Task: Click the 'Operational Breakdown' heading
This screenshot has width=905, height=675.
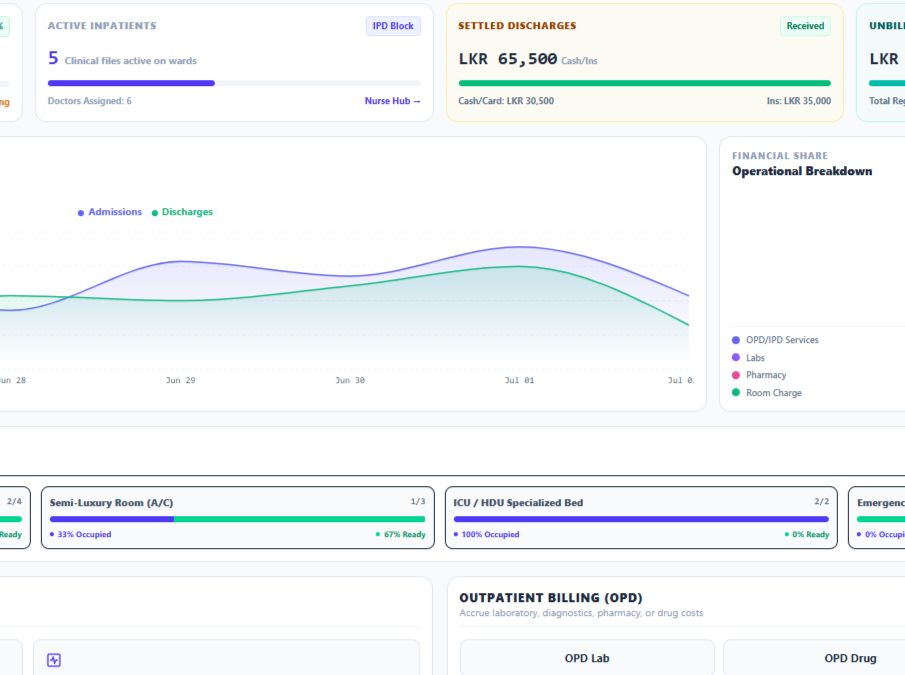Action: pyautogui.click(x=802, y=171)
